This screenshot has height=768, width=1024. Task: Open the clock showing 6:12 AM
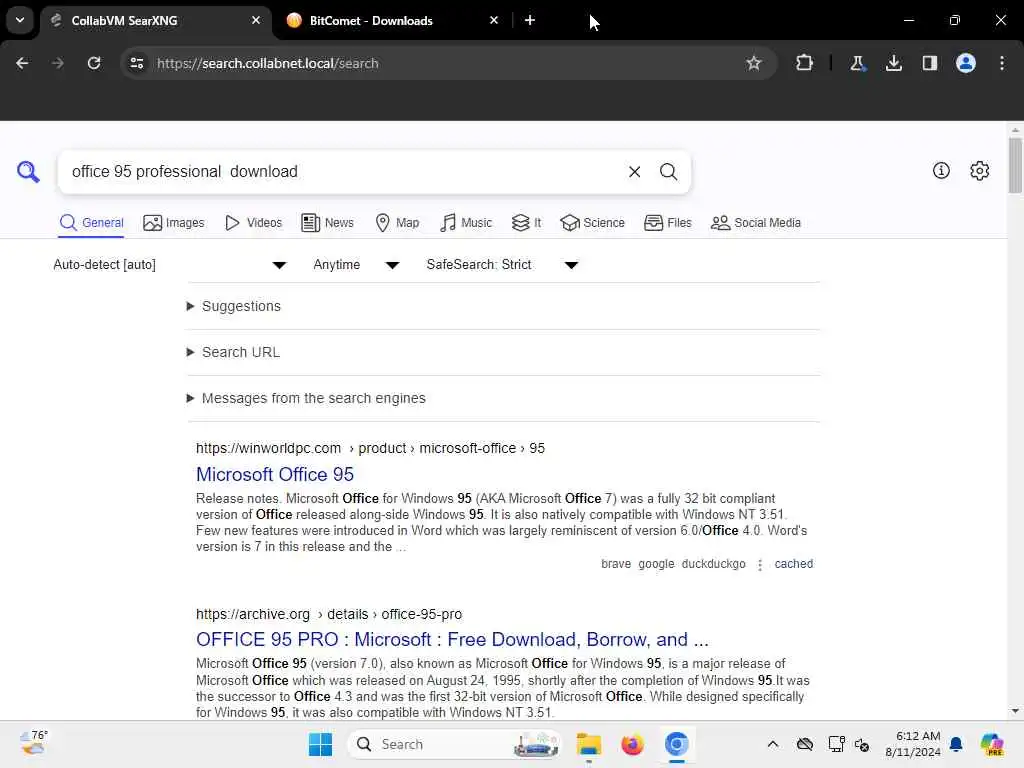(912, 744)
